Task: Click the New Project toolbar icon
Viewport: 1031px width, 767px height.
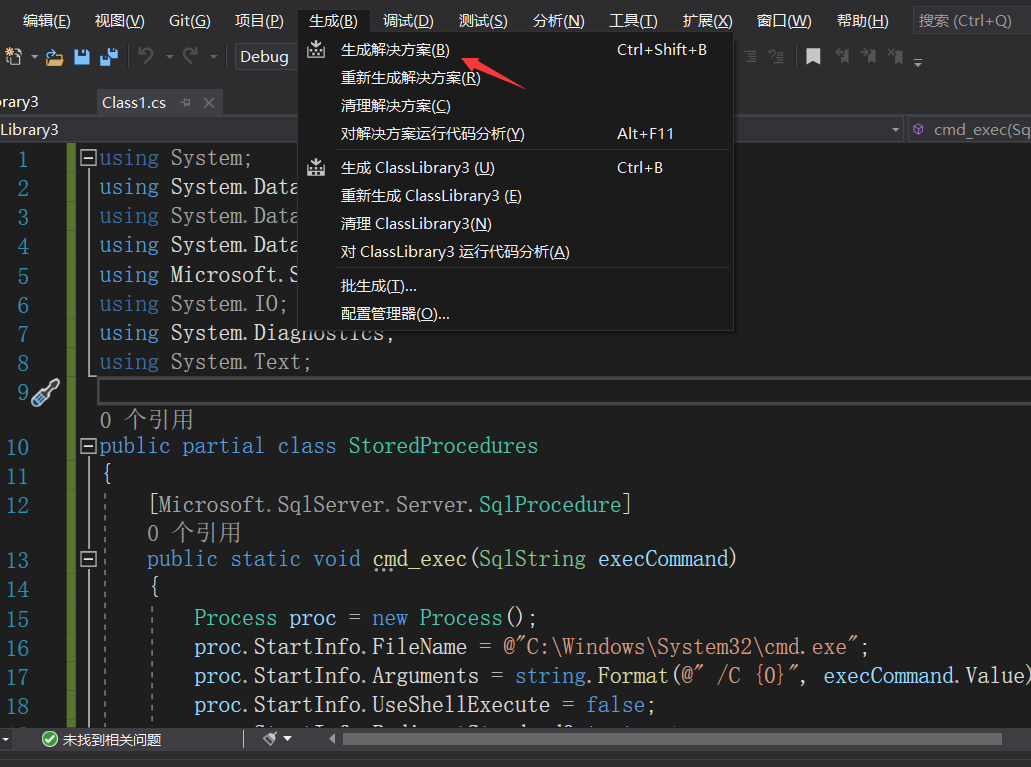Action: click(13, 57)
